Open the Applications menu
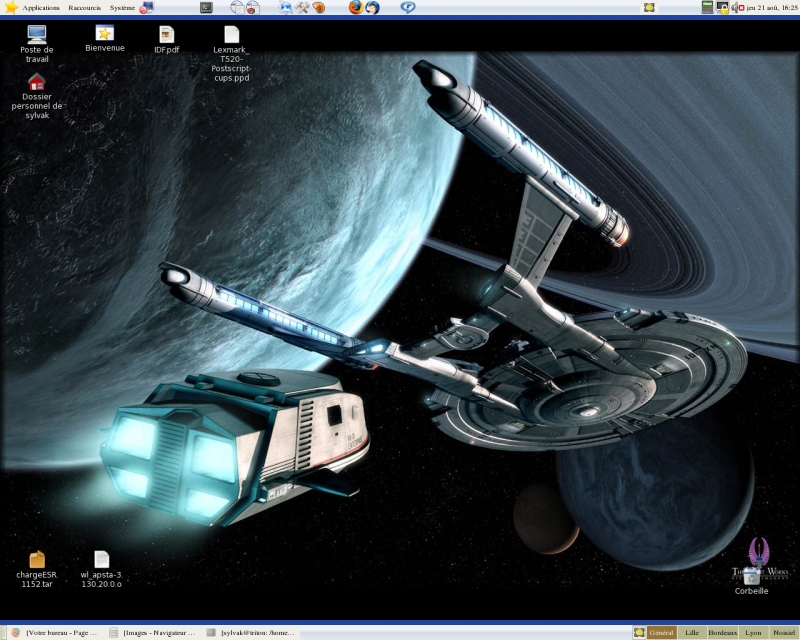 click(x=32, y=7)
